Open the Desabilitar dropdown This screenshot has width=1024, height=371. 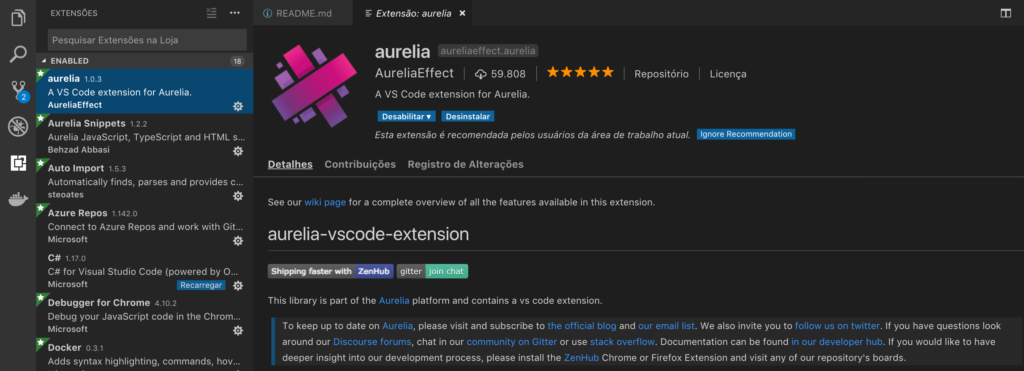(406, 116)
